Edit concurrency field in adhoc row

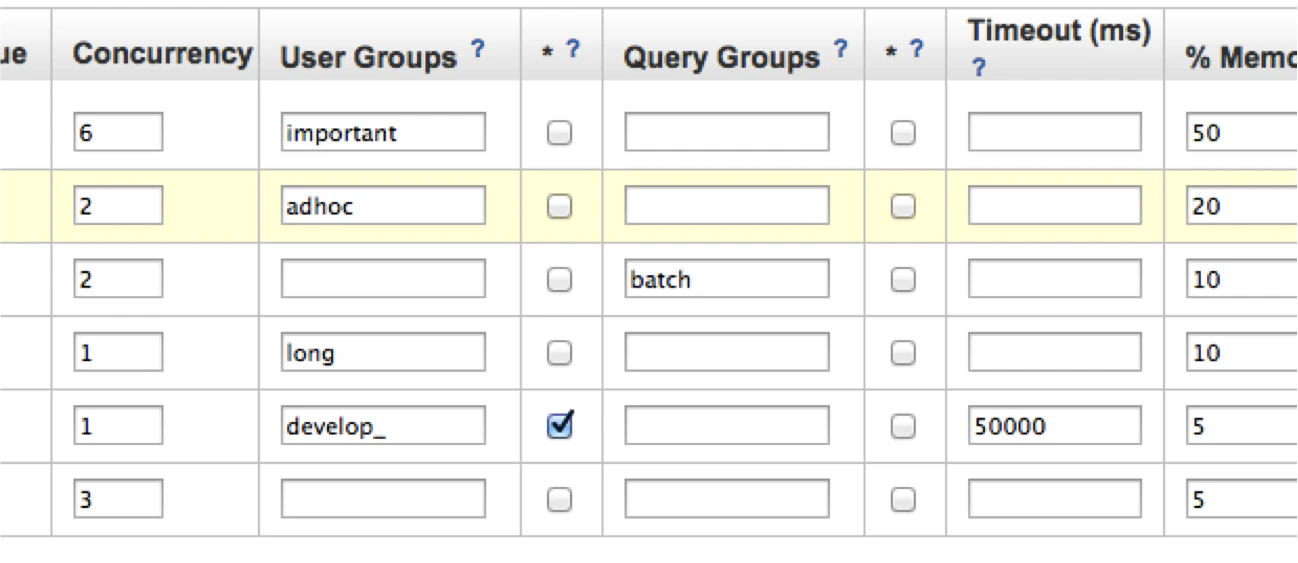118,206
